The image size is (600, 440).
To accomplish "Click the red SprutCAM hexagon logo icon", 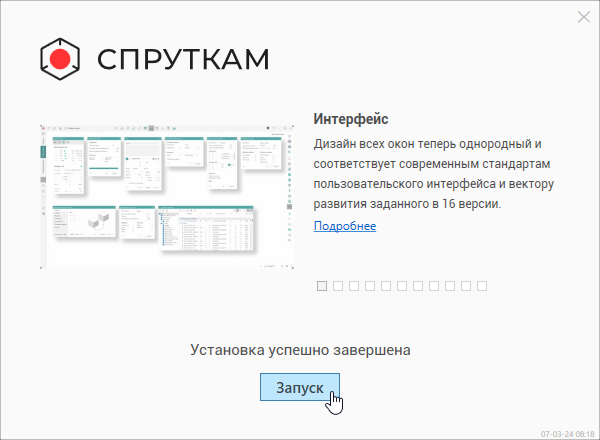I will (60, 59).
